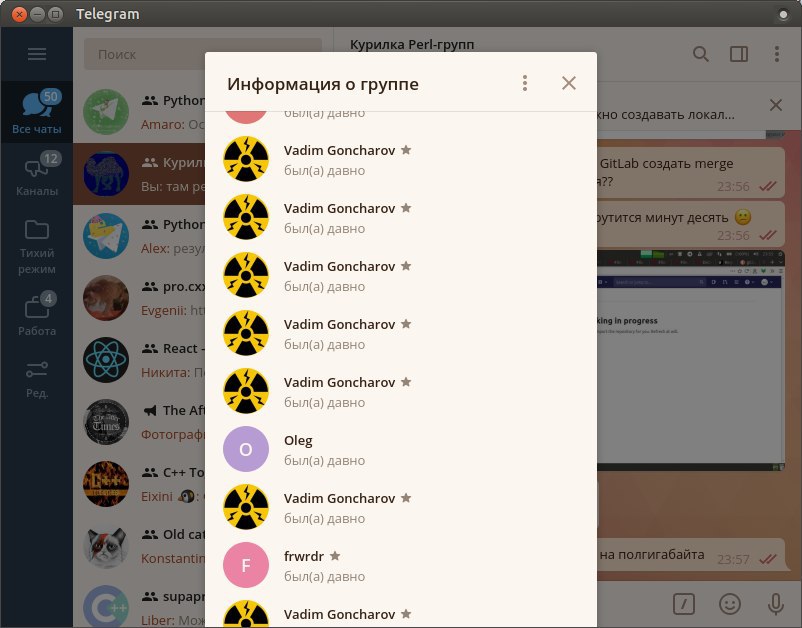This screenshot has height=628, width=802.
Task: Open the C++ To chat with fire avatar
Action: 139,484
